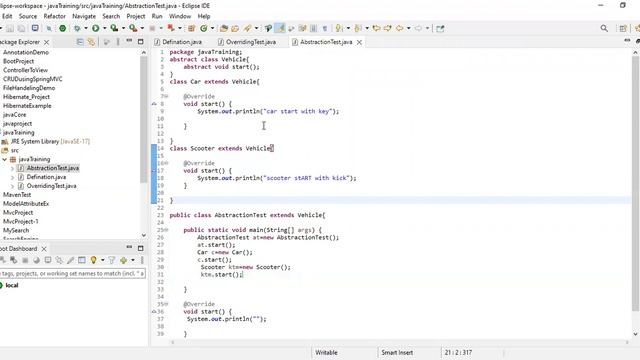Click the editor vertical scrollbar
Image resolution: width=640 pixels, height=360 pixels.
click(x=636, y=183)
